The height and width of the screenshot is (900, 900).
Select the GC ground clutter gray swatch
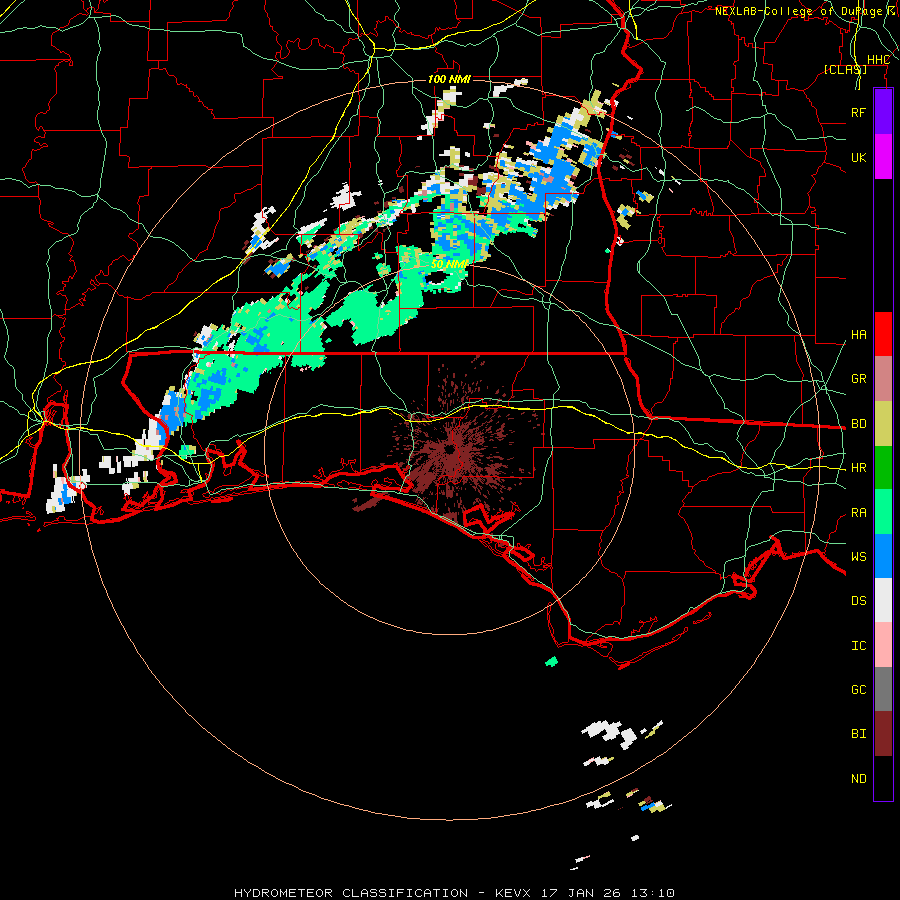click(883, 689)
